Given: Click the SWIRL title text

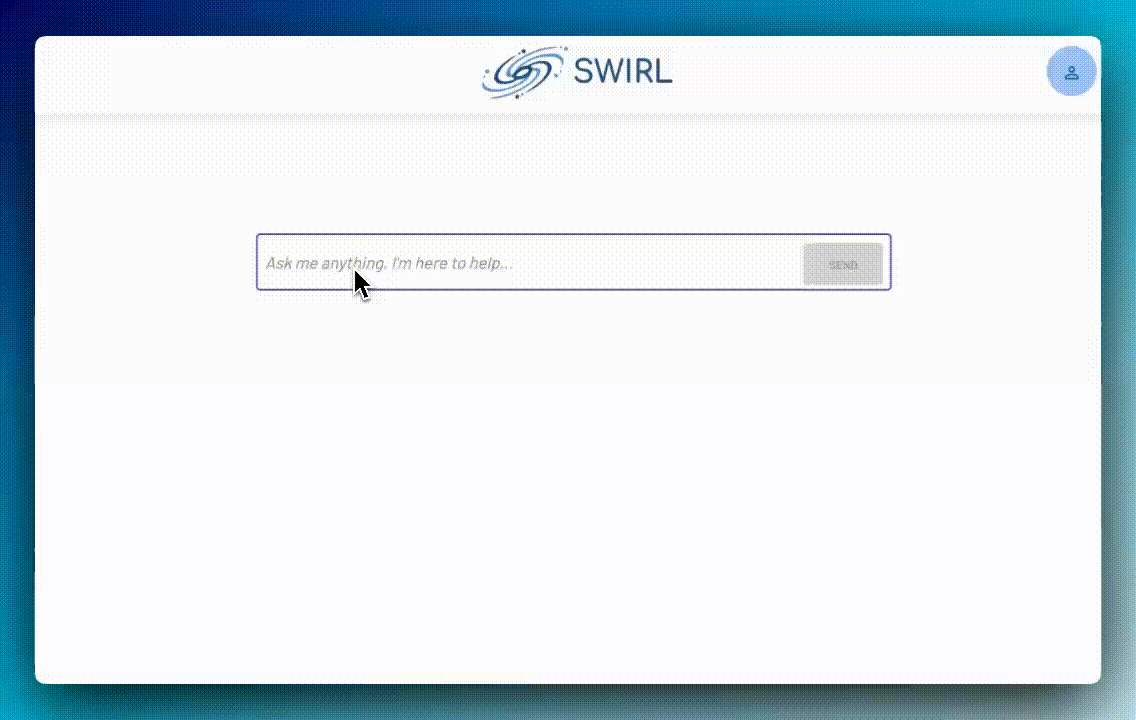Looking at the screenshot, I should coord(623,72).
